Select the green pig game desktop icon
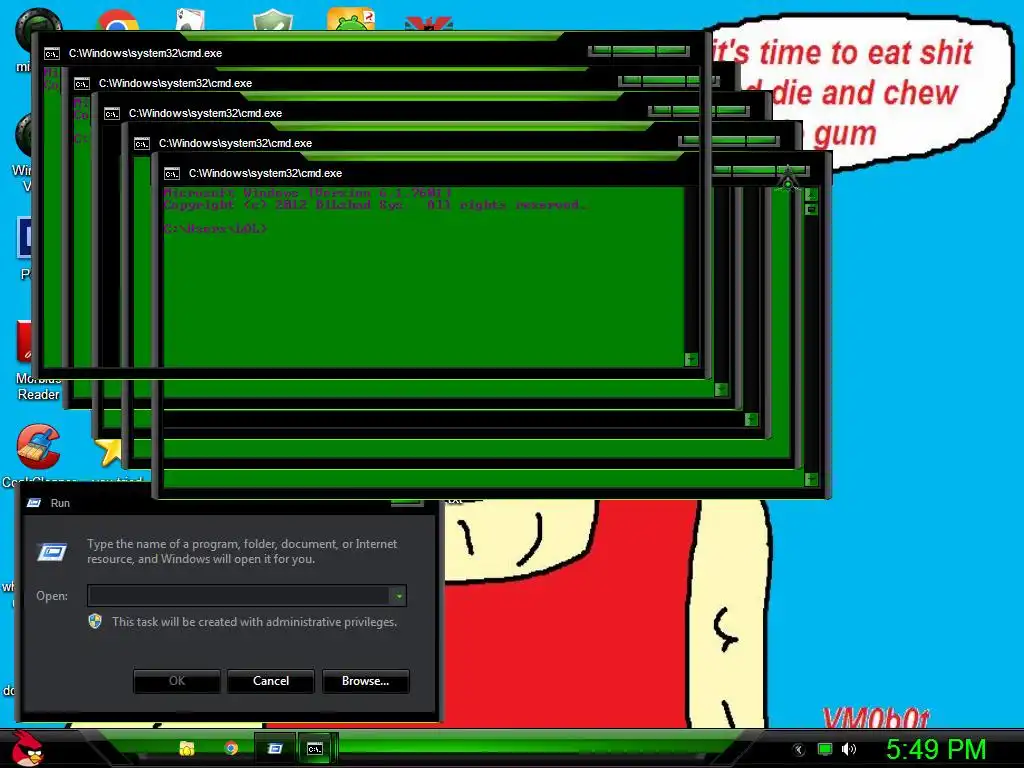The height and width of the screenshot is (768, 1024). click(351, 20)
